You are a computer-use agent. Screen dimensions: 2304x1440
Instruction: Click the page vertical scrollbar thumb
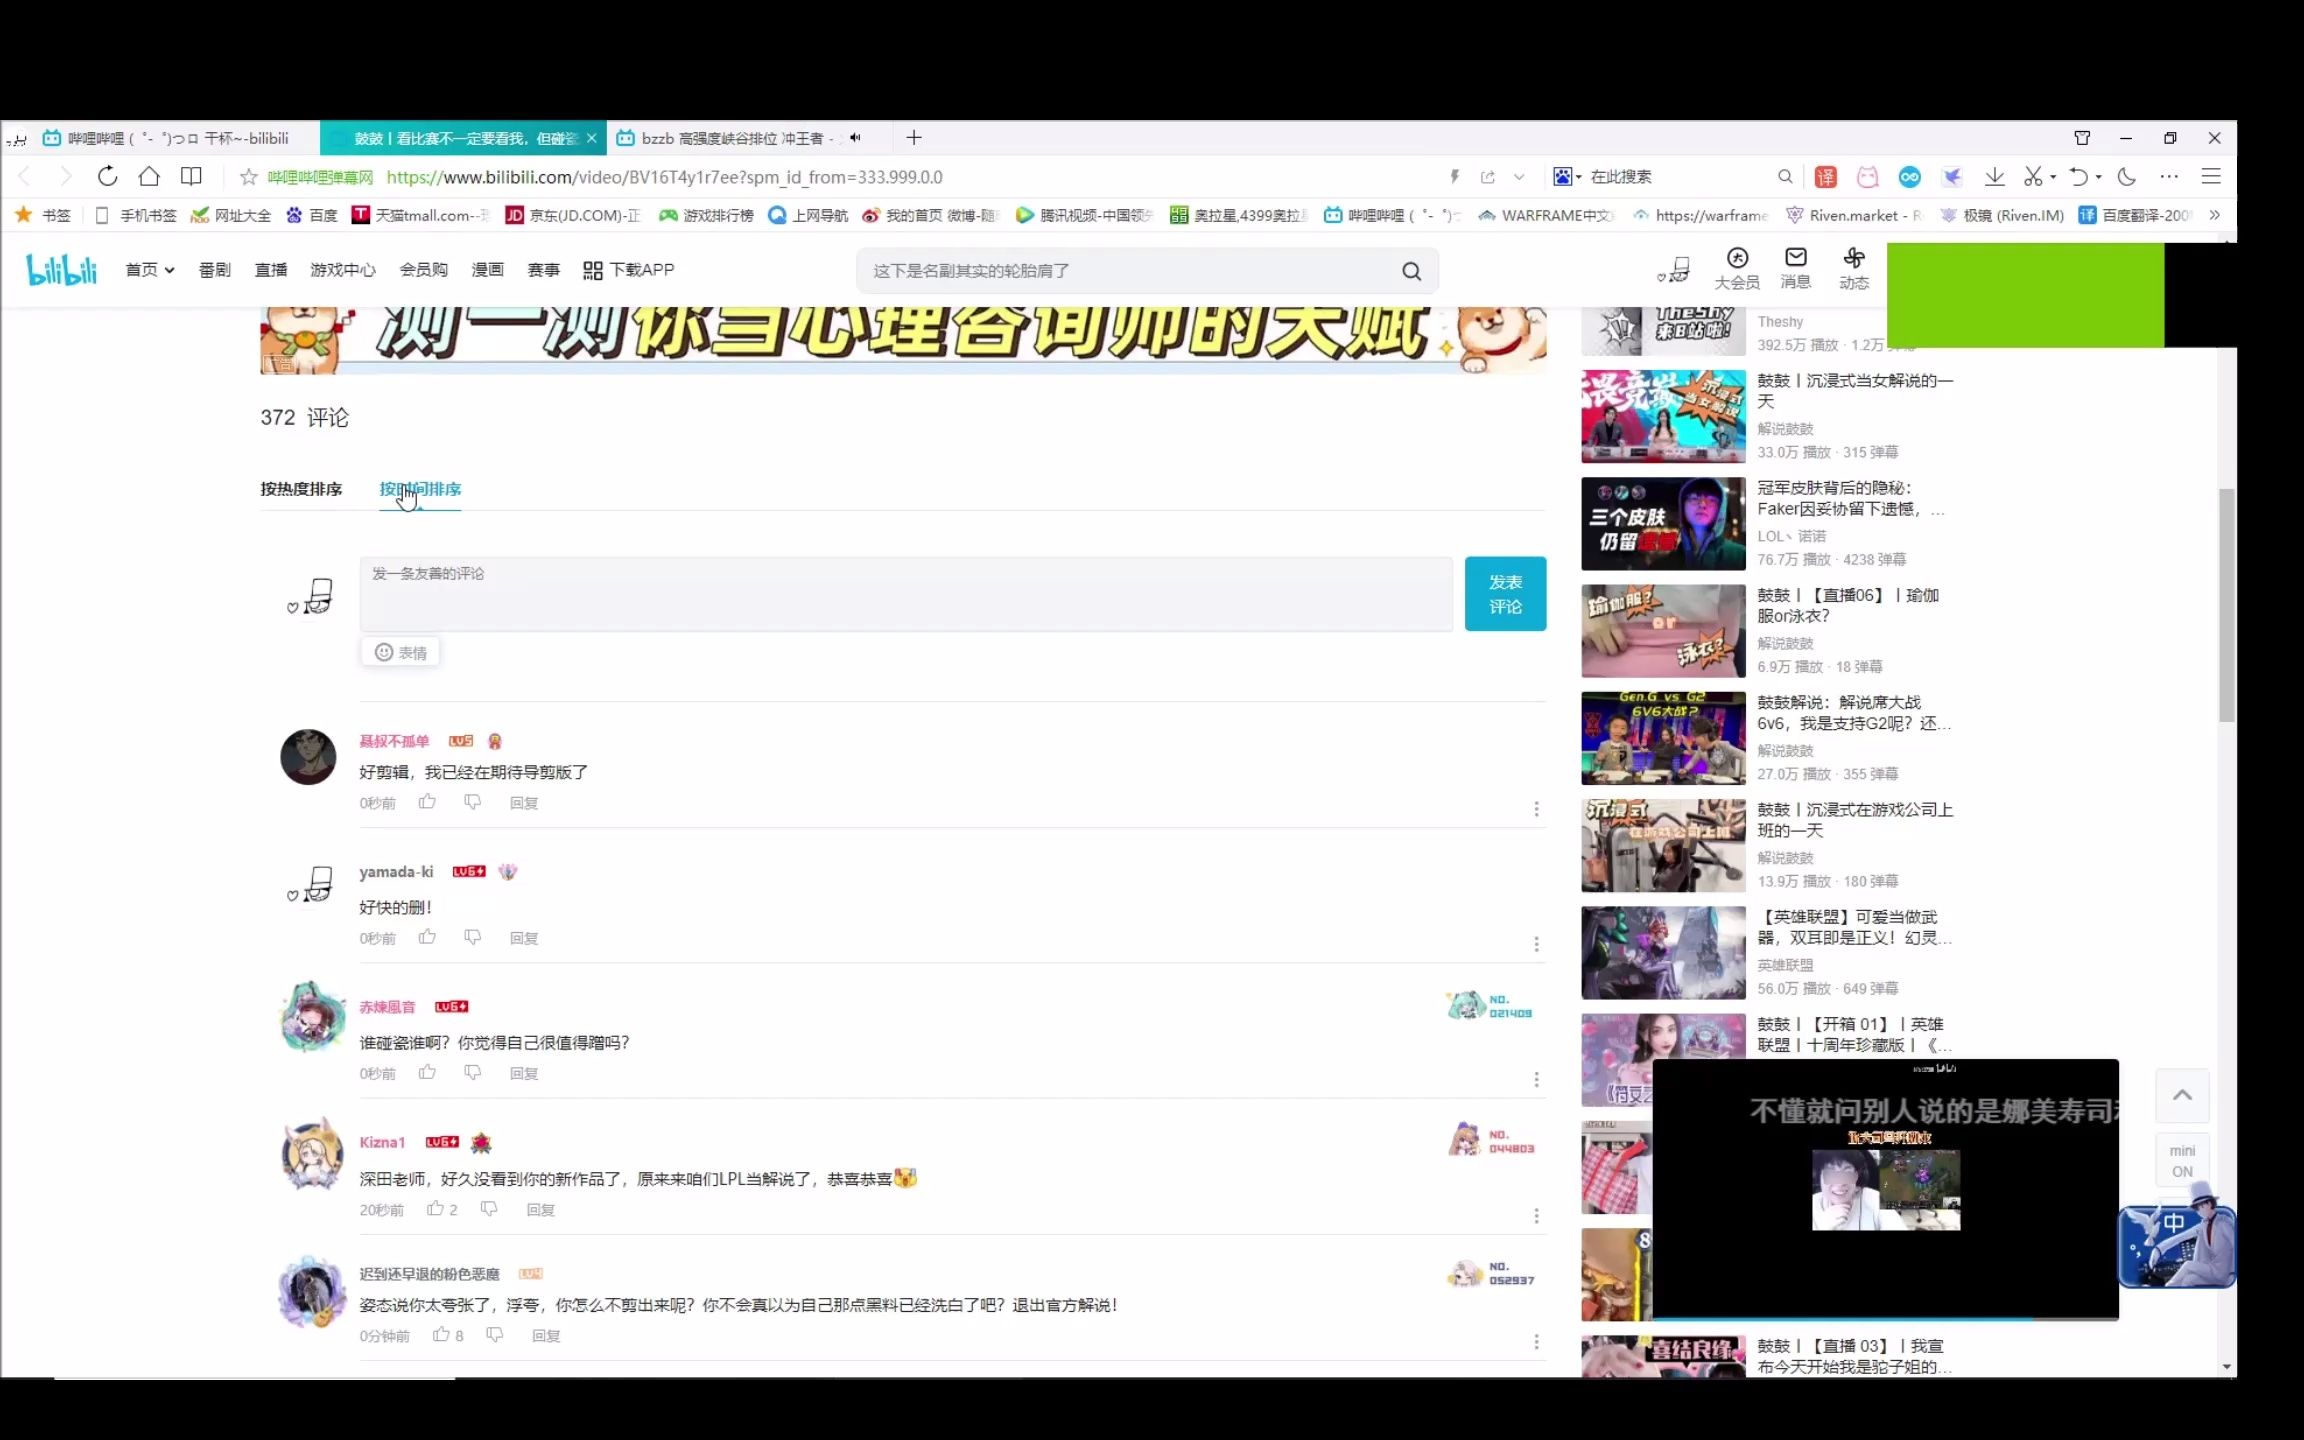tap(2226, 605)
